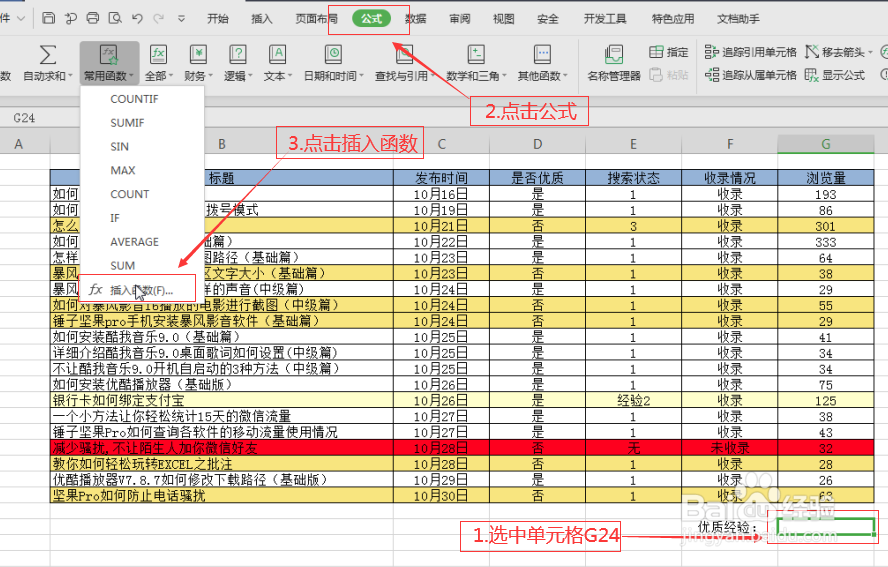
Task: Select column G header
Action: pyautogui.click(x=826, y=144)
